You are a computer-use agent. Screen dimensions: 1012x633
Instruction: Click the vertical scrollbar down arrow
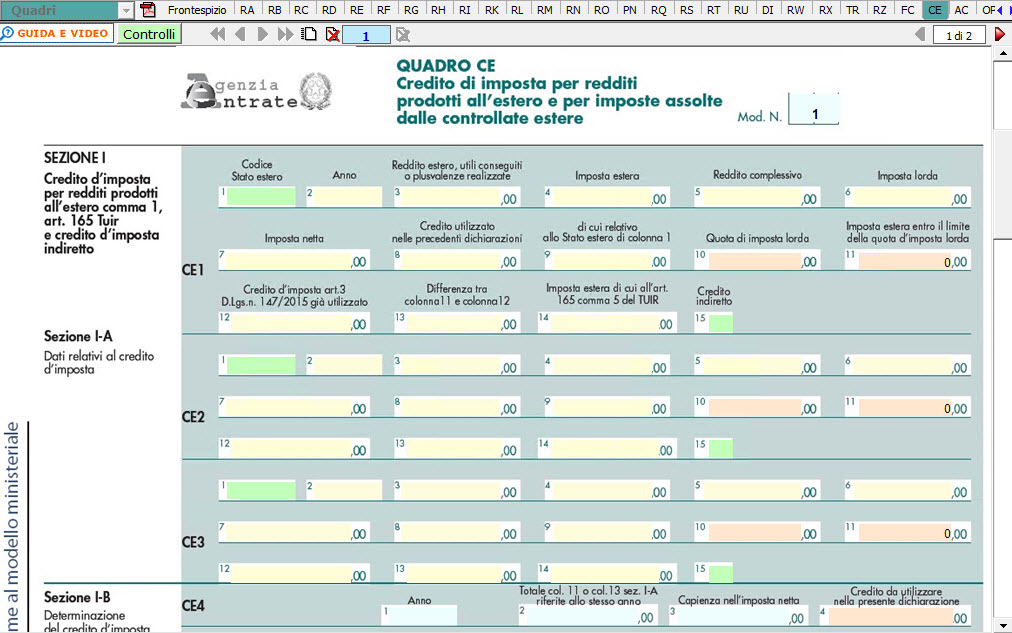1003,625
